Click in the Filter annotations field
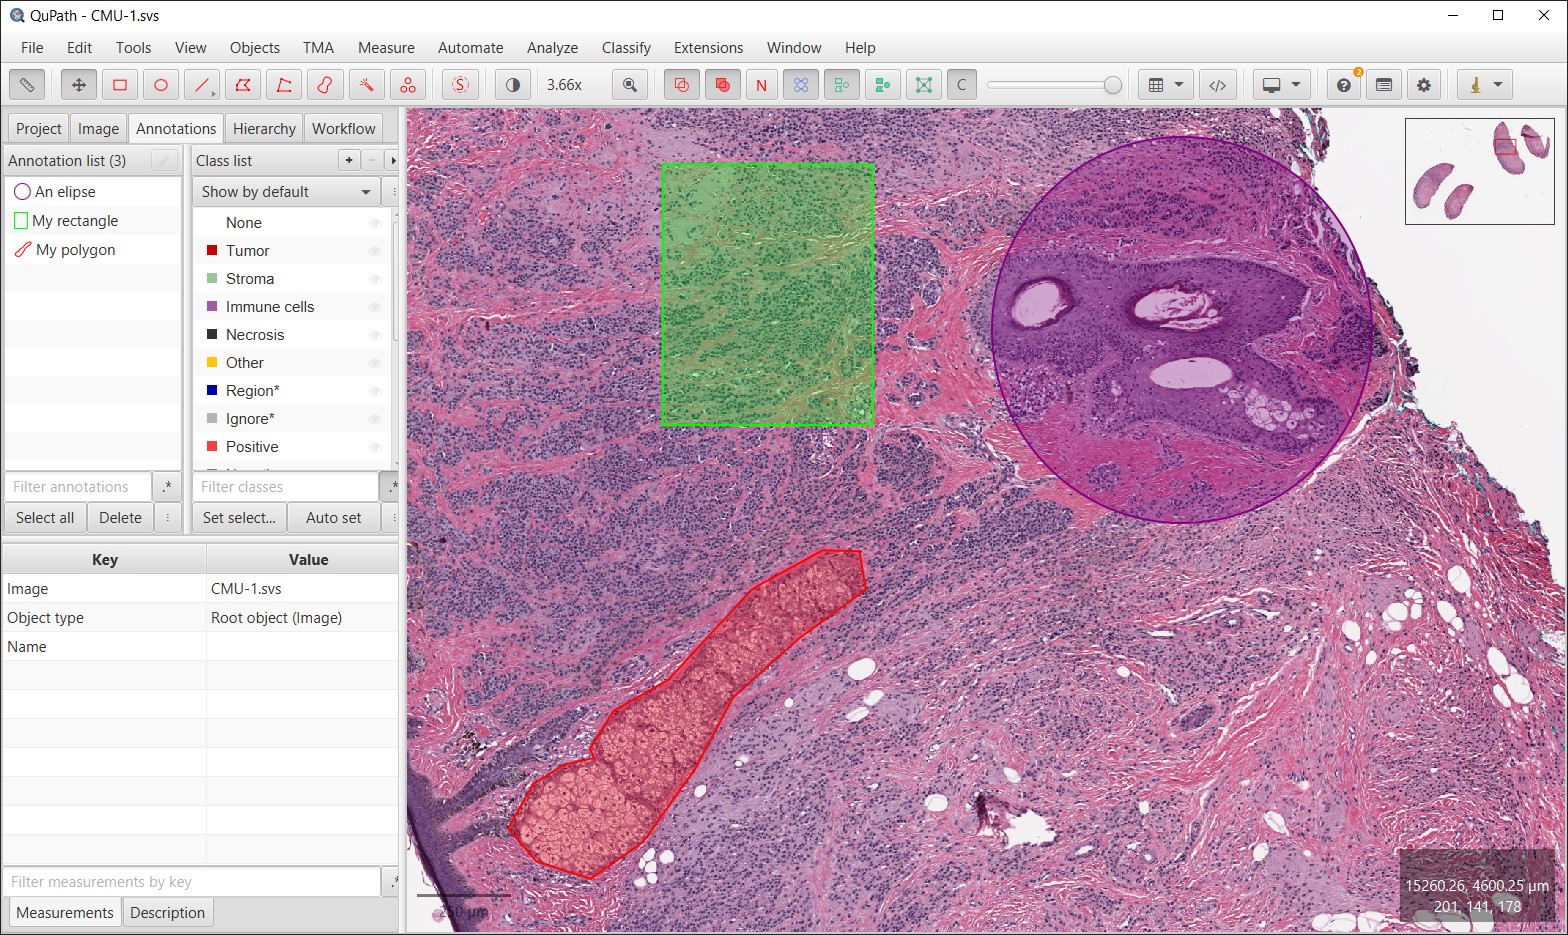Viewport: 1568px width, 935px height. point(78,487)
